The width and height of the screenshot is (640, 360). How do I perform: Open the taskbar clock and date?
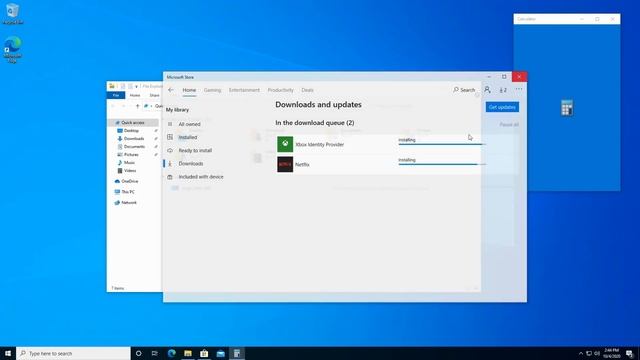point(611,353)
